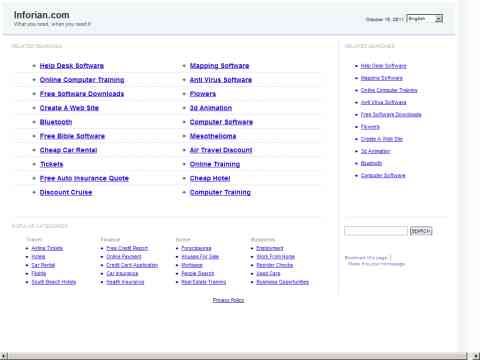This screenshot has width=480, height=360.
Task: Follow sidebar Computer Software link
Action: pyautogui.click(x=383, y=175)
